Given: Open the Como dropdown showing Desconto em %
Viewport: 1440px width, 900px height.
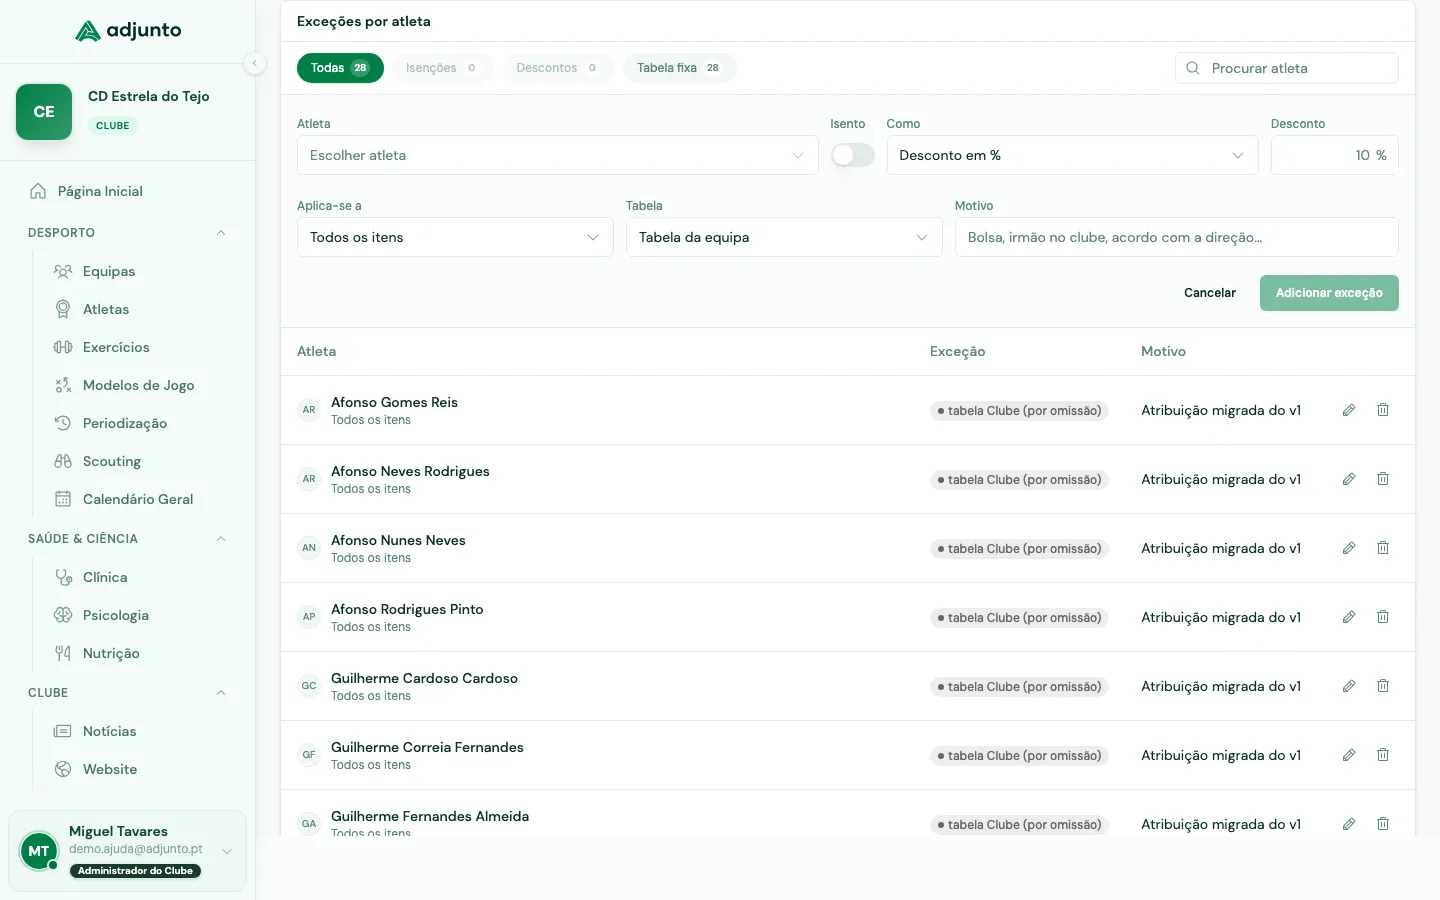Looking at the screenshot, I should pos(1072,155).
